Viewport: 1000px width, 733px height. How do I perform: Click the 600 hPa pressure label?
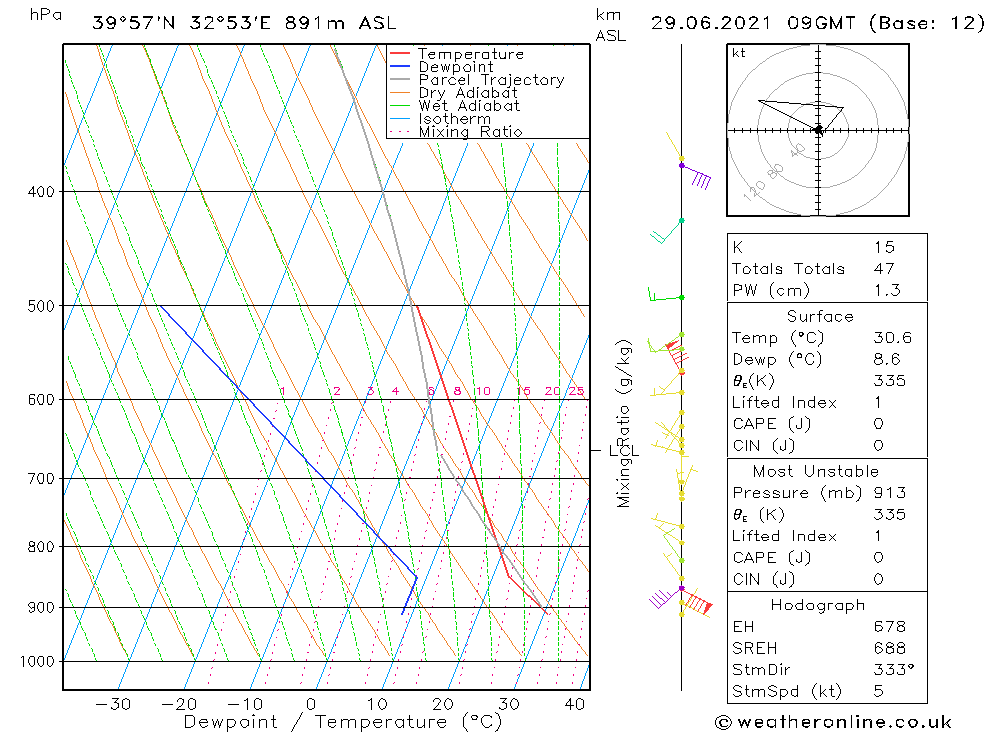41,399
